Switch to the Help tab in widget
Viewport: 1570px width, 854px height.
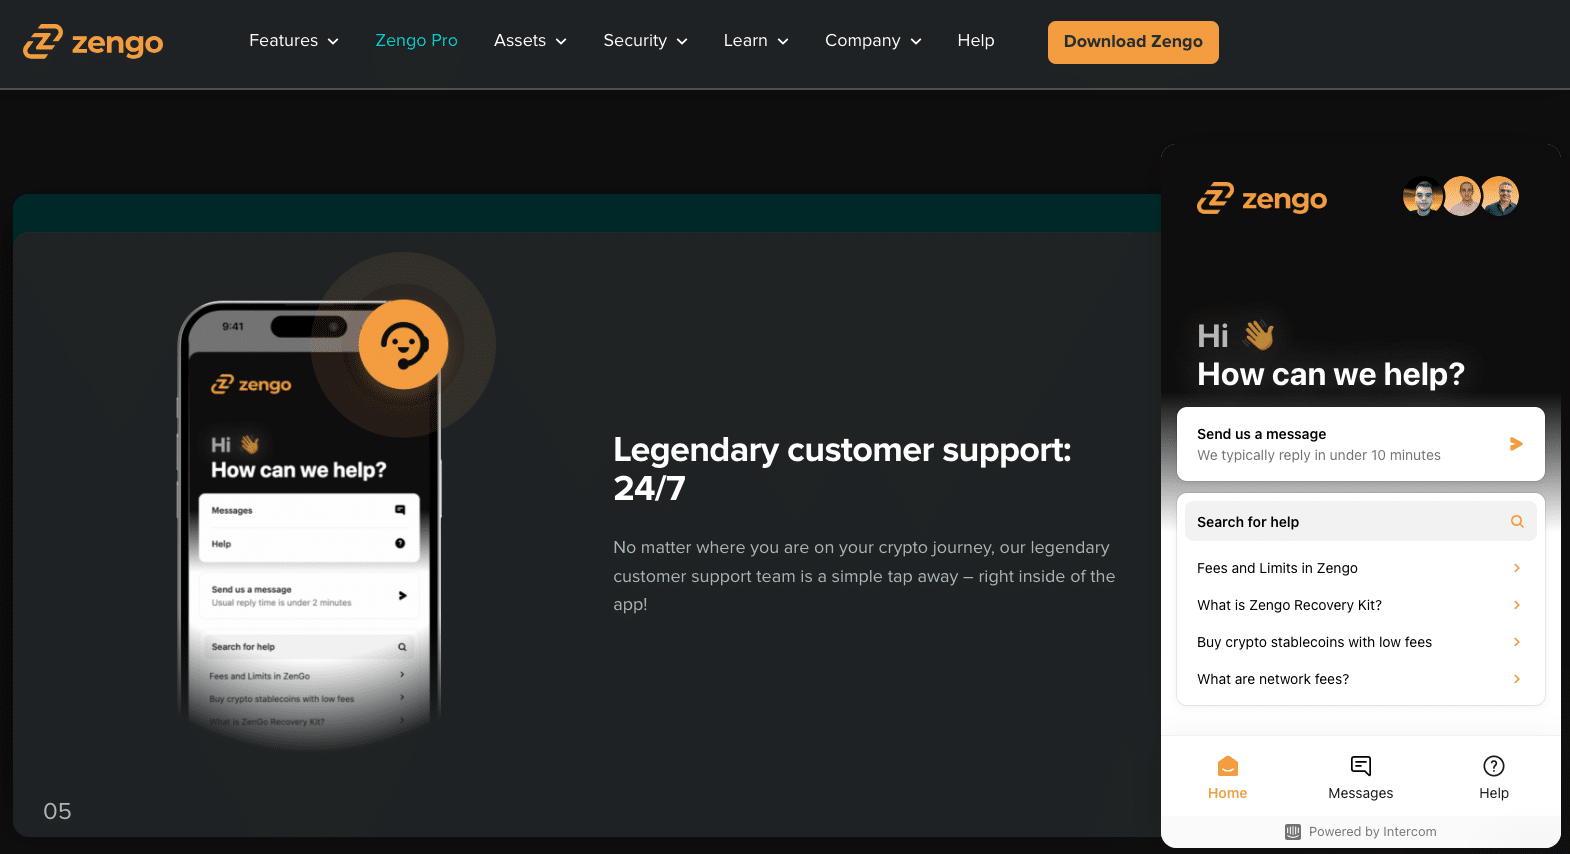[x=1494, y=778]
